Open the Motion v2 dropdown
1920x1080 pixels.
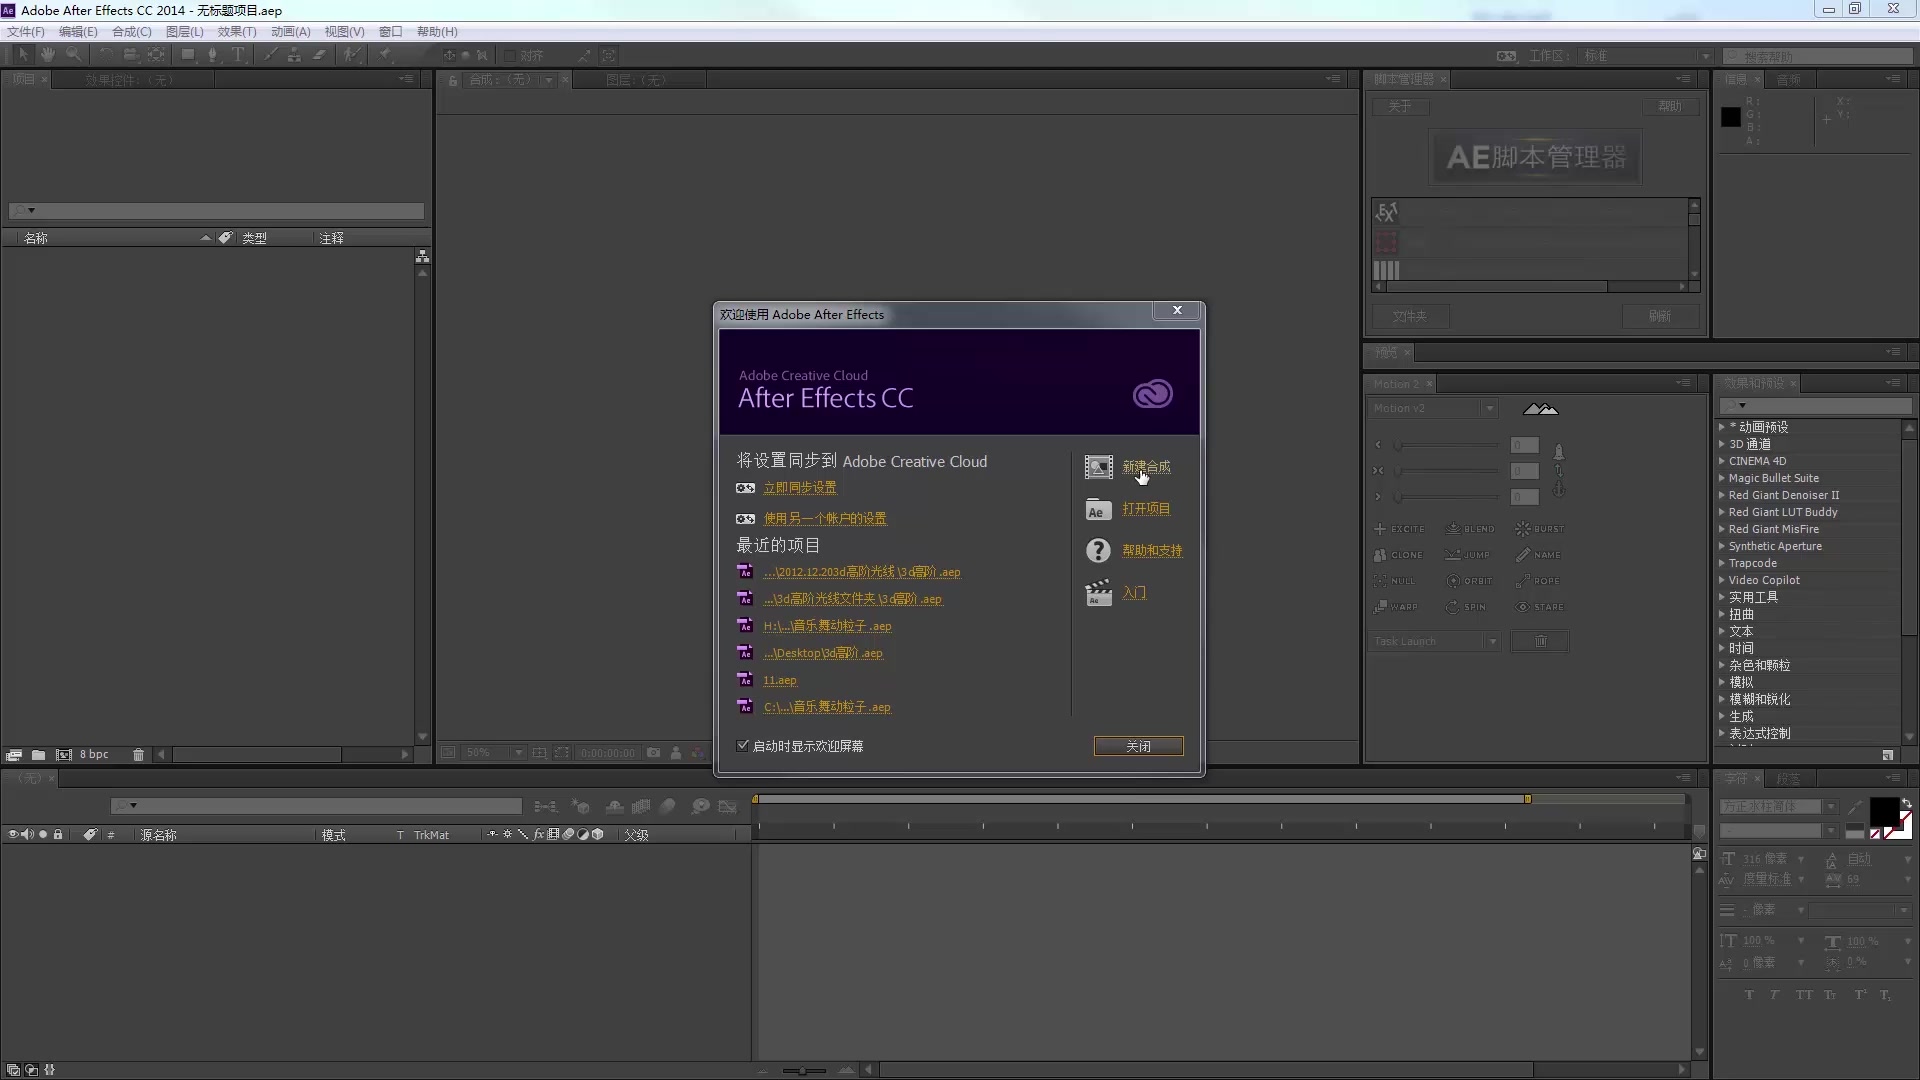[x=1489, y=408]
